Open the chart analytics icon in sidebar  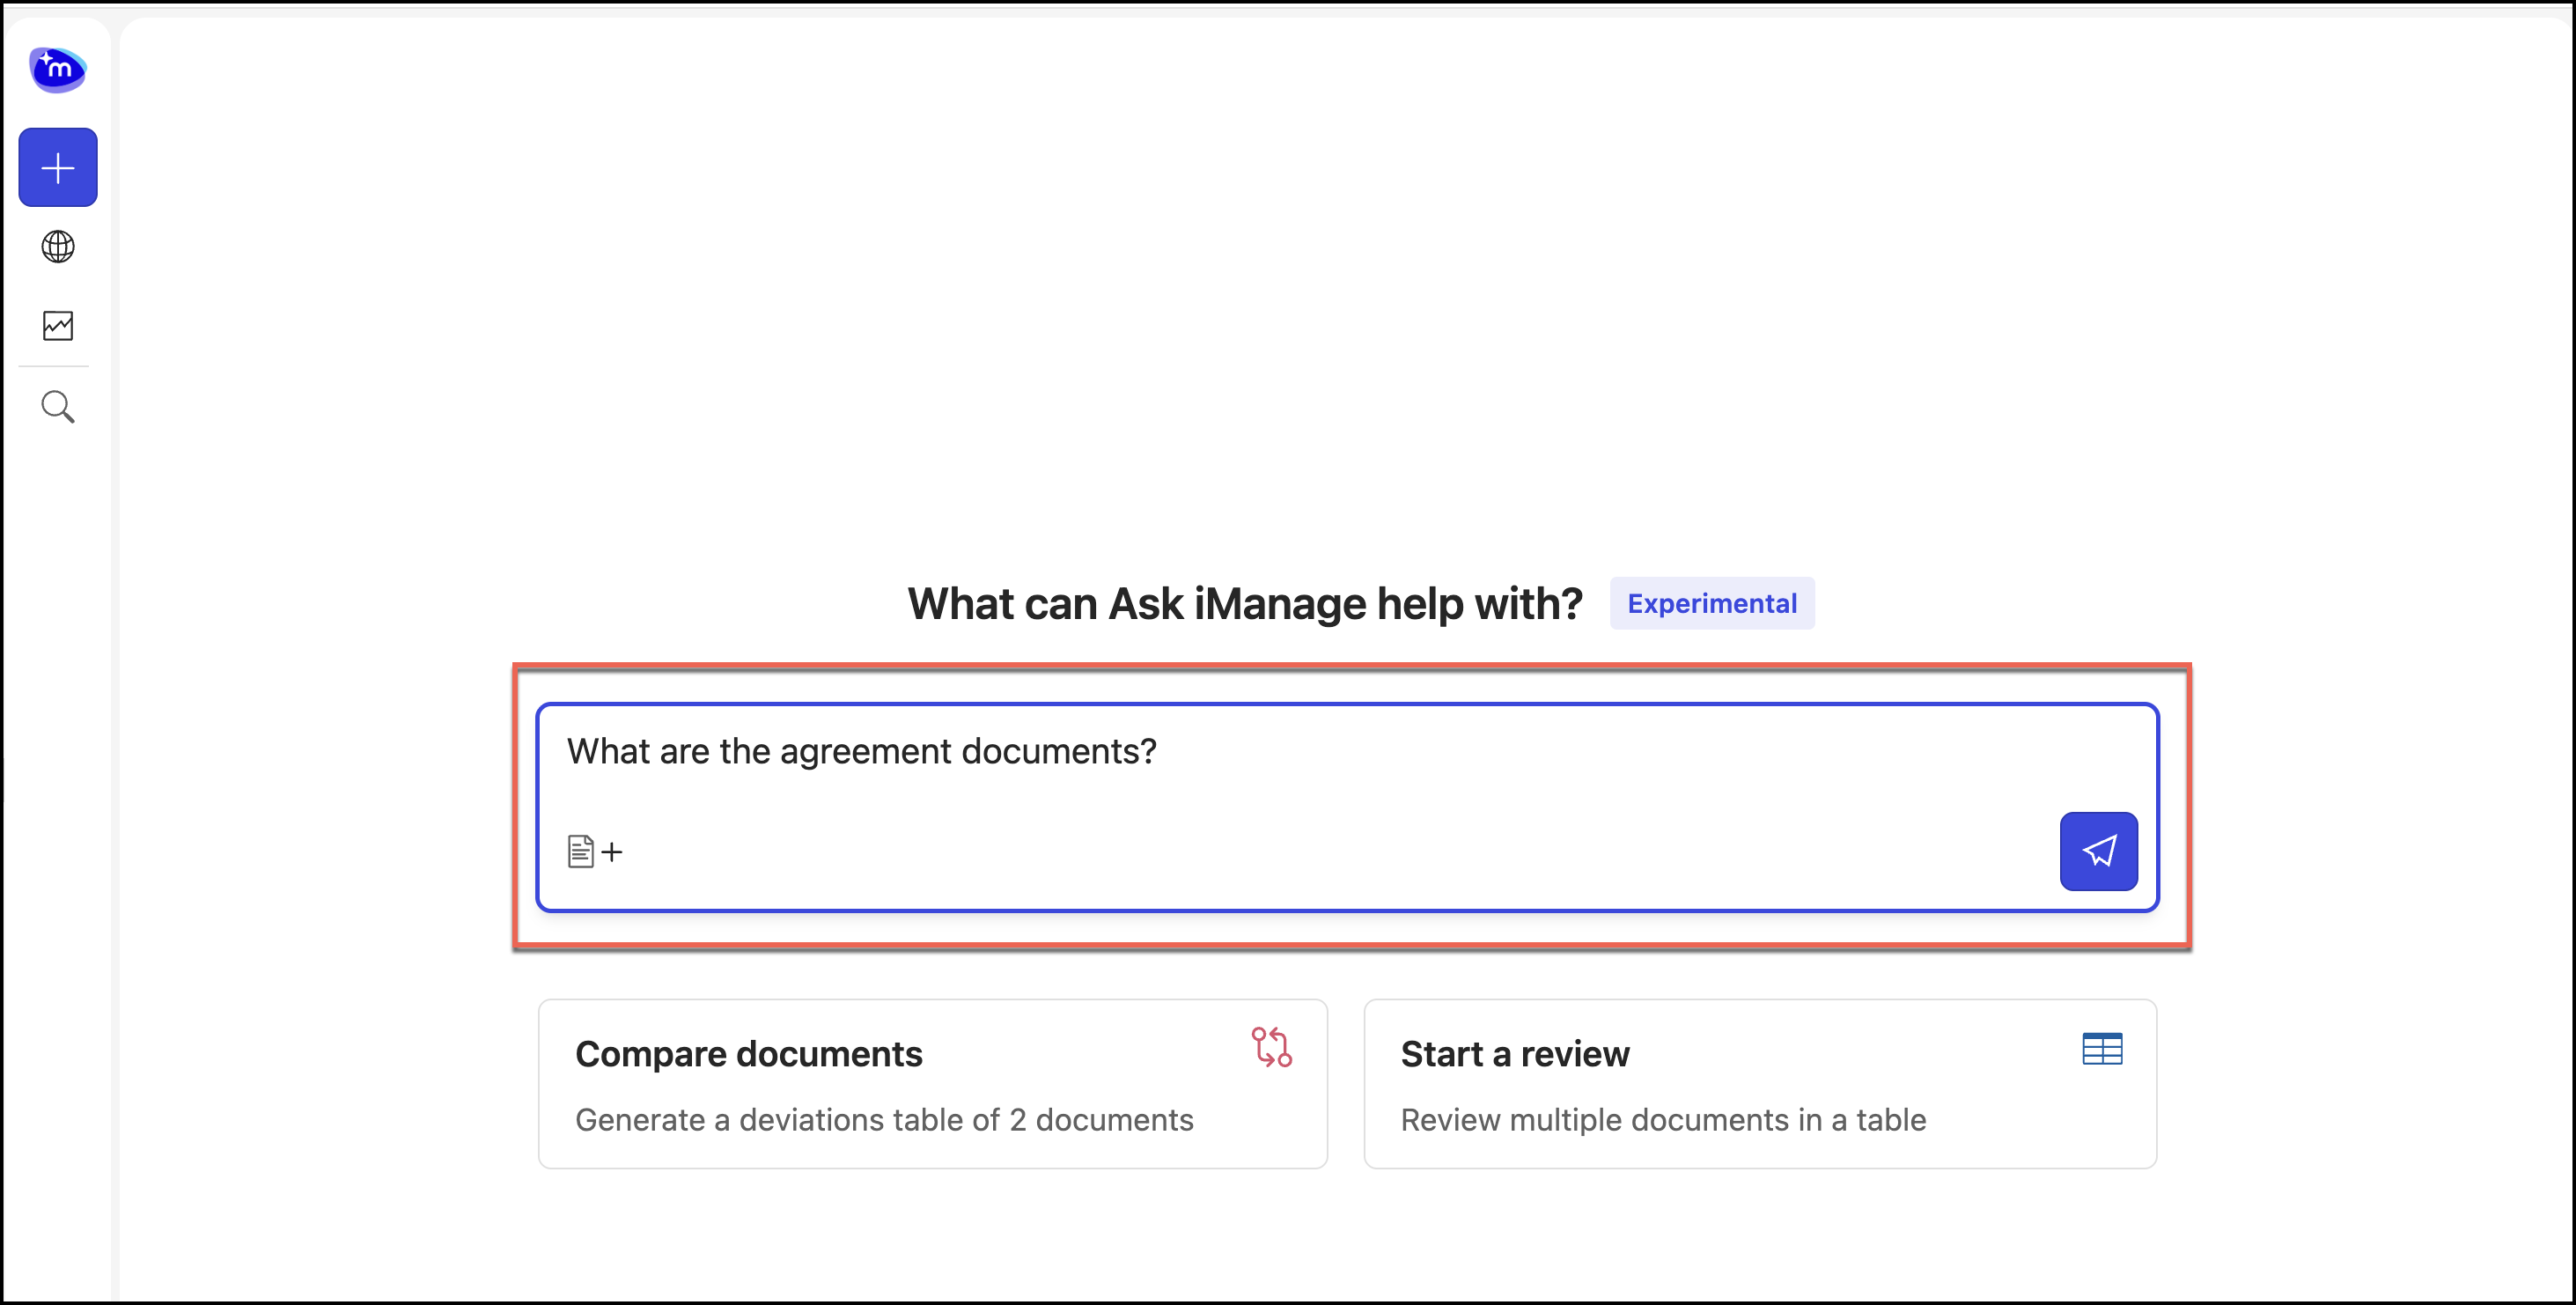(58, 326)
